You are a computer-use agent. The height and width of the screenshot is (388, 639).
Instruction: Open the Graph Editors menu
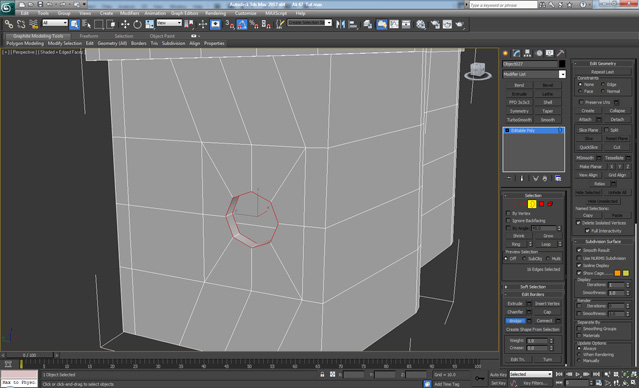184,13
